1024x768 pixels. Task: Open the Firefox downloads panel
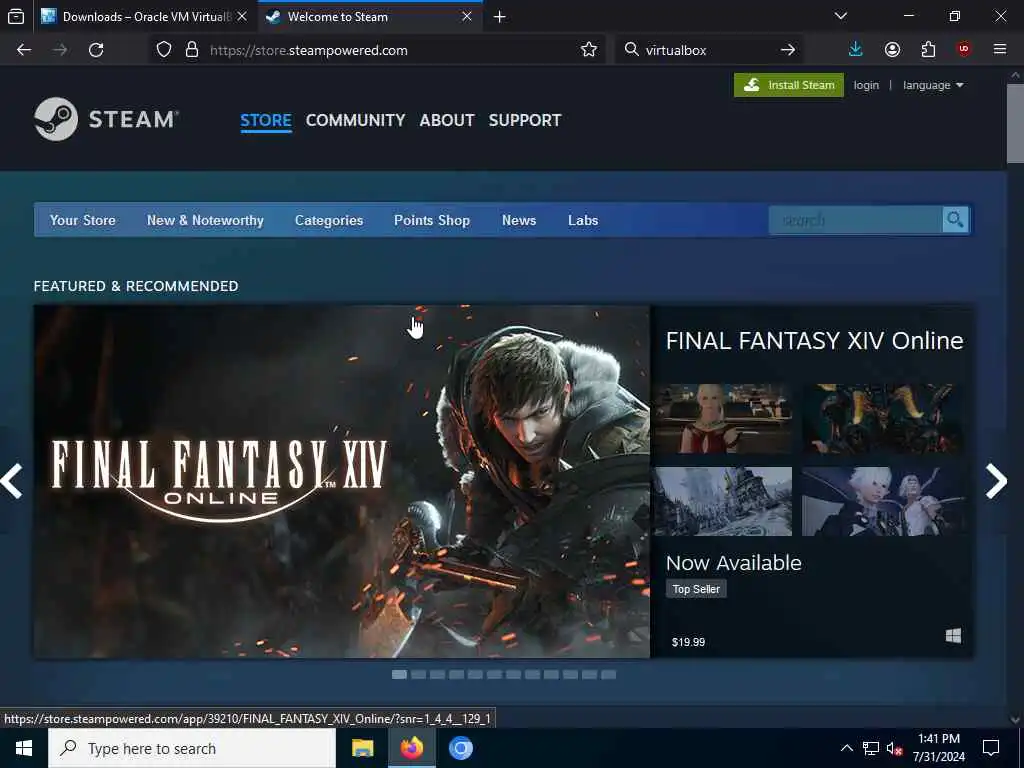tap(856, 50)
